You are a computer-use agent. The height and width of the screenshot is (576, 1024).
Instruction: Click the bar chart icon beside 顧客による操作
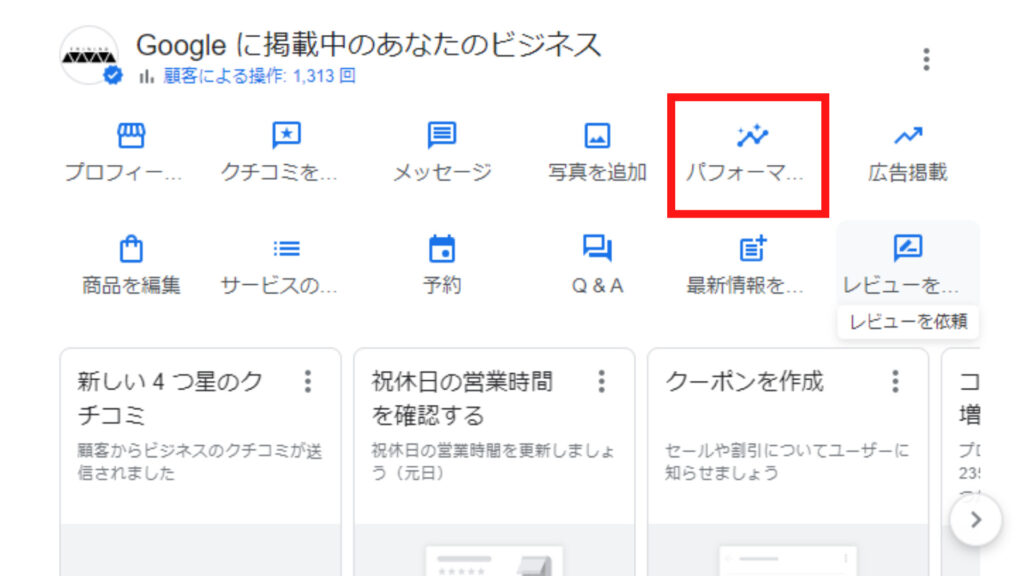point(146,76)
